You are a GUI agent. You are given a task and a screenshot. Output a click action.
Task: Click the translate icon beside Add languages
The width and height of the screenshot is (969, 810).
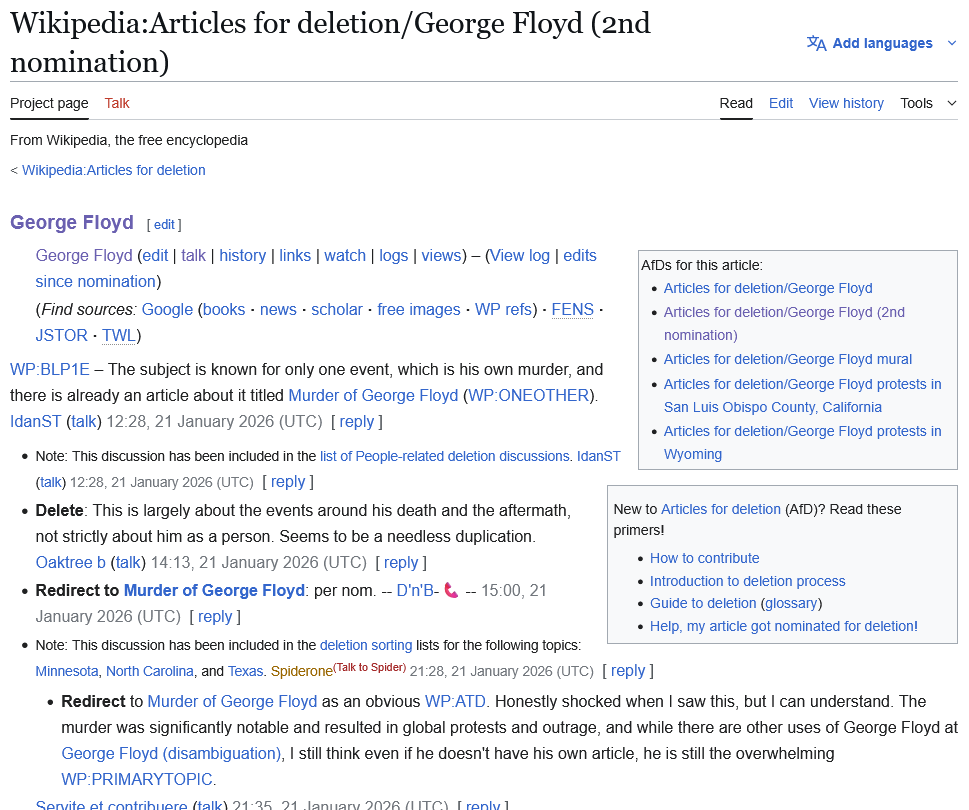[816, 43]
